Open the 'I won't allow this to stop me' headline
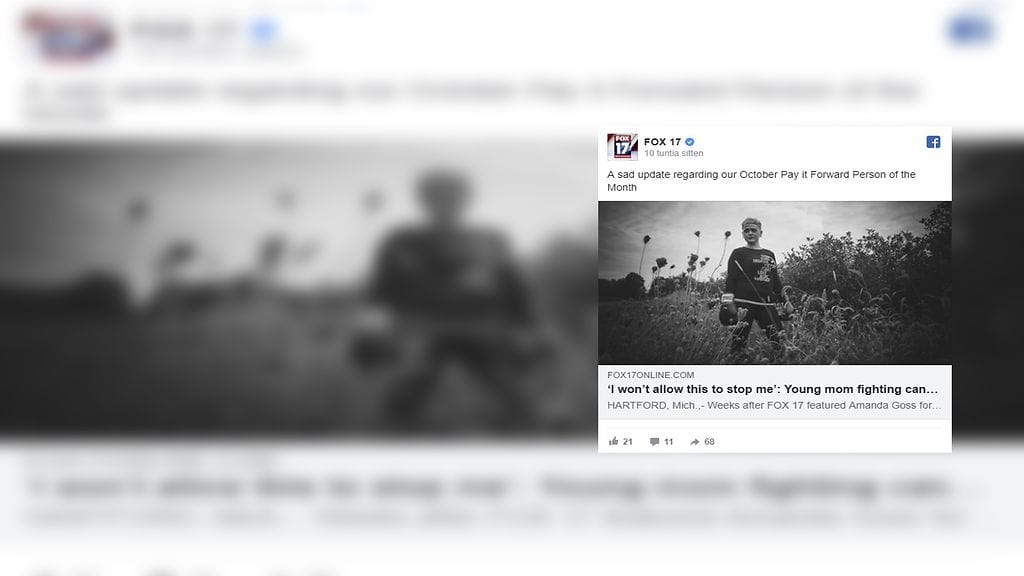Image resolution: width=1024 pixels, height=576 pixels. tap(773, 389)
